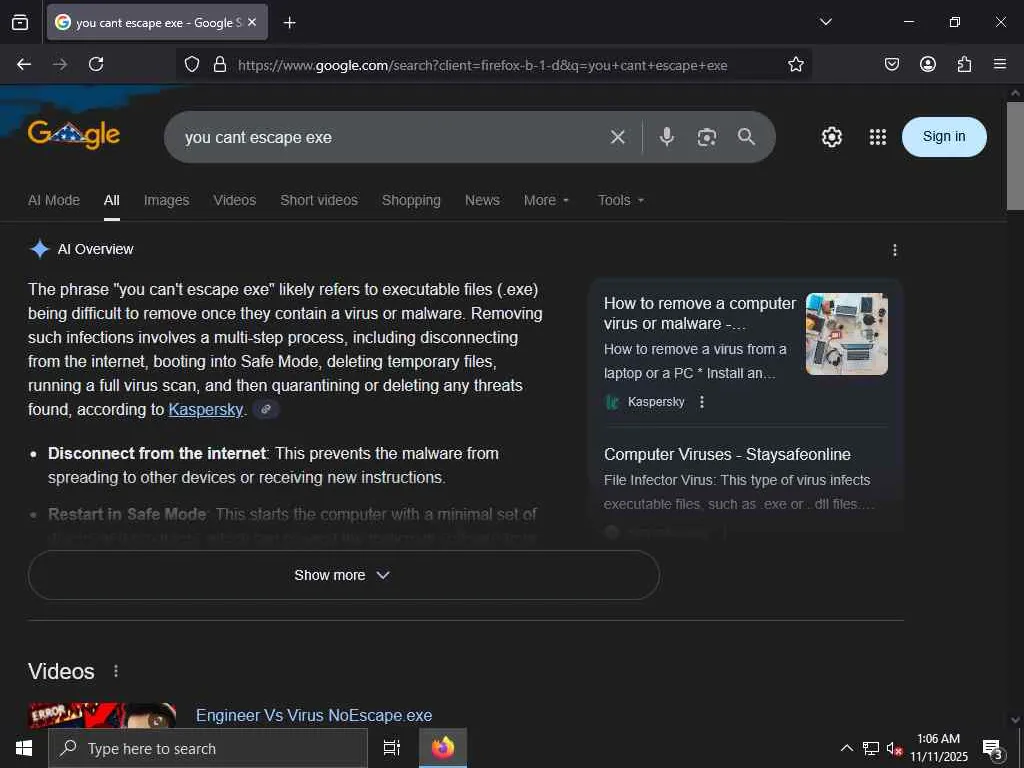Switch to Images tab
1024x768 pixels.
tap(167, 200)
